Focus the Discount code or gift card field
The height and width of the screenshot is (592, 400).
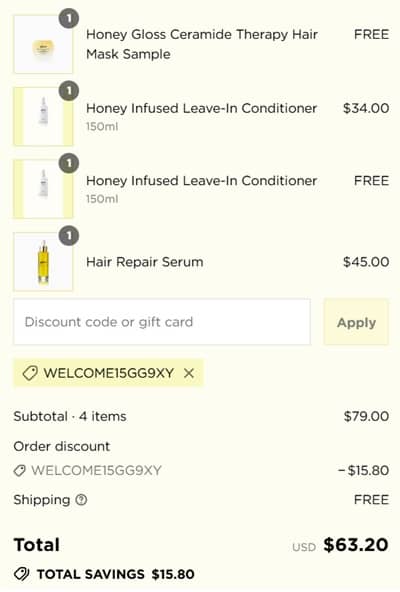pos(162,322)
